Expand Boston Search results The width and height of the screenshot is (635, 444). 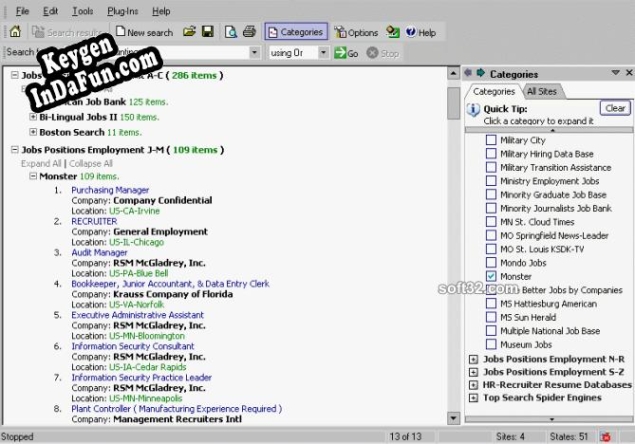33,132
